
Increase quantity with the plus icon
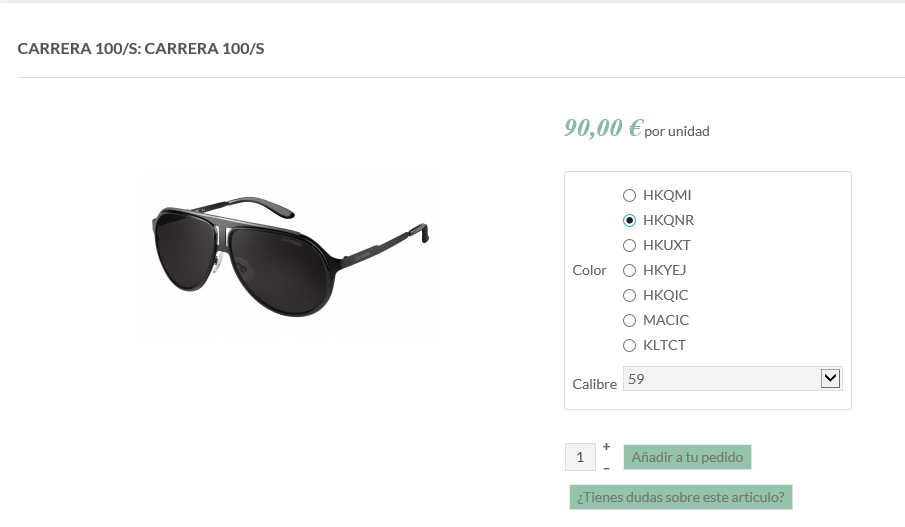click(607, 446)
